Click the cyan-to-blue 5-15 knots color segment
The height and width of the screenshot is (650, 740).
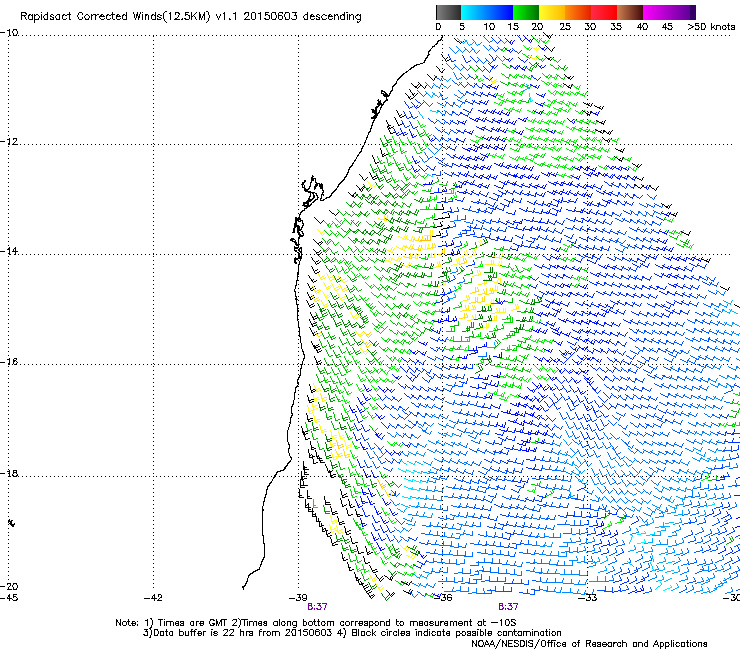[x=487, y=12]
